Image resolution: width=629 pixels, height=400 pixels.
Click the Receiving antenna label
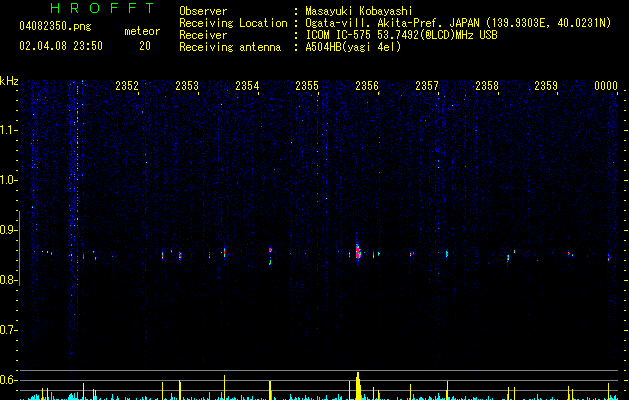[230, 47]
